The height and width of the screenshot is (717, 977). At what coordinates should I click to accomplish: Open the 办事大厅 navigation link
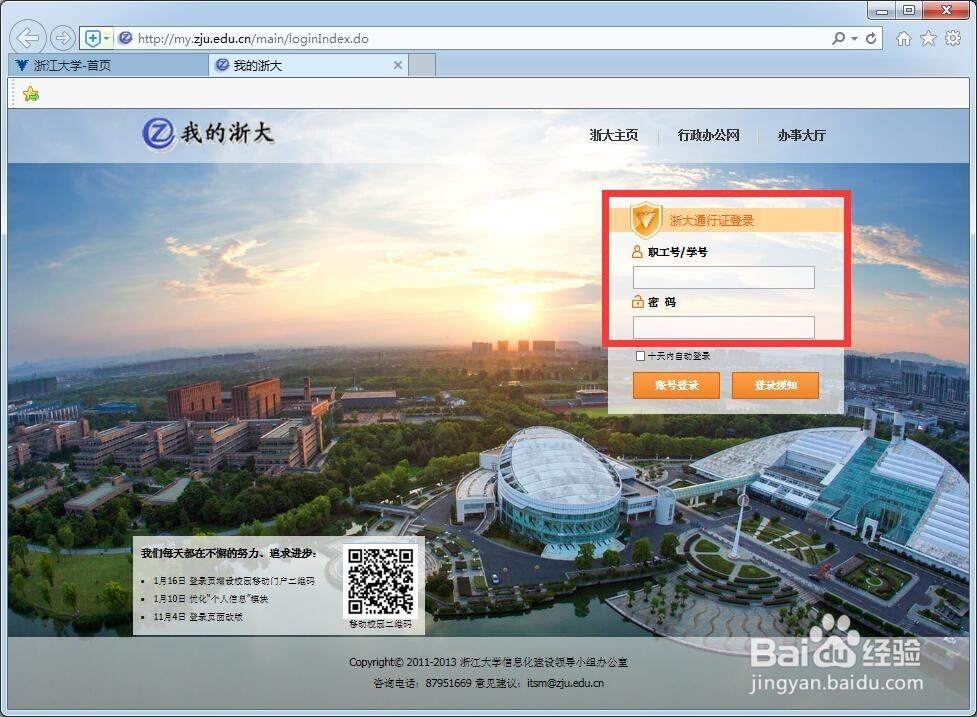coord(800,135)
